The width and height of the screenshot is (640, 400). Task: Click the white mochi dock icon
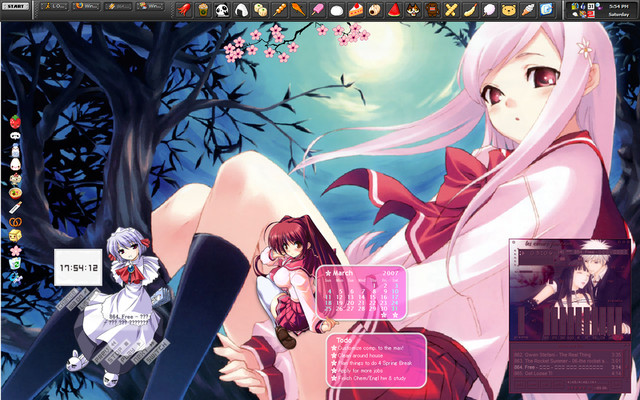point(337,10)
